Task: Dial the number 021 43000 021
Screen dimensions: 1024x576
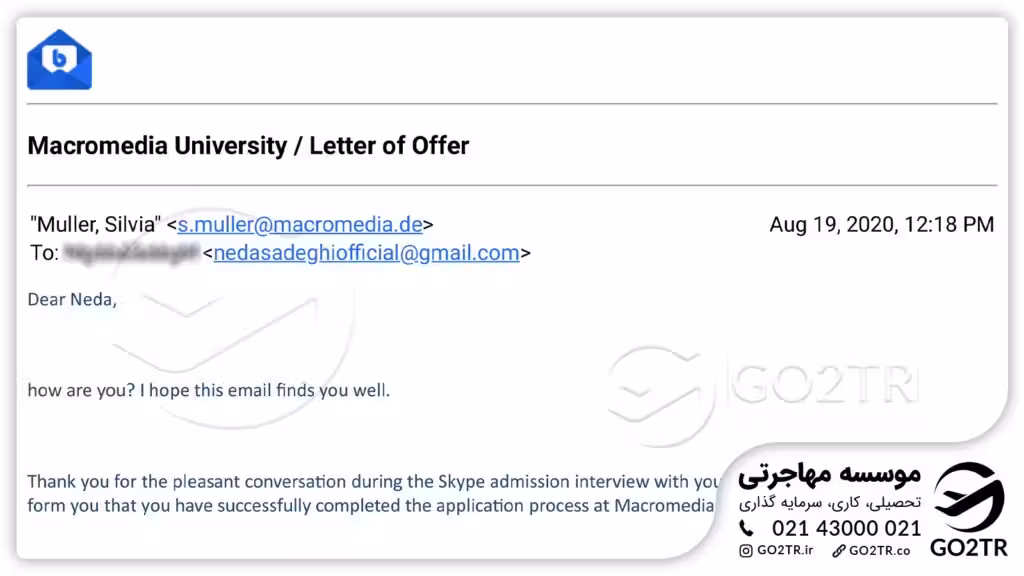Action: pyautogui.click(x=846, y=528)
